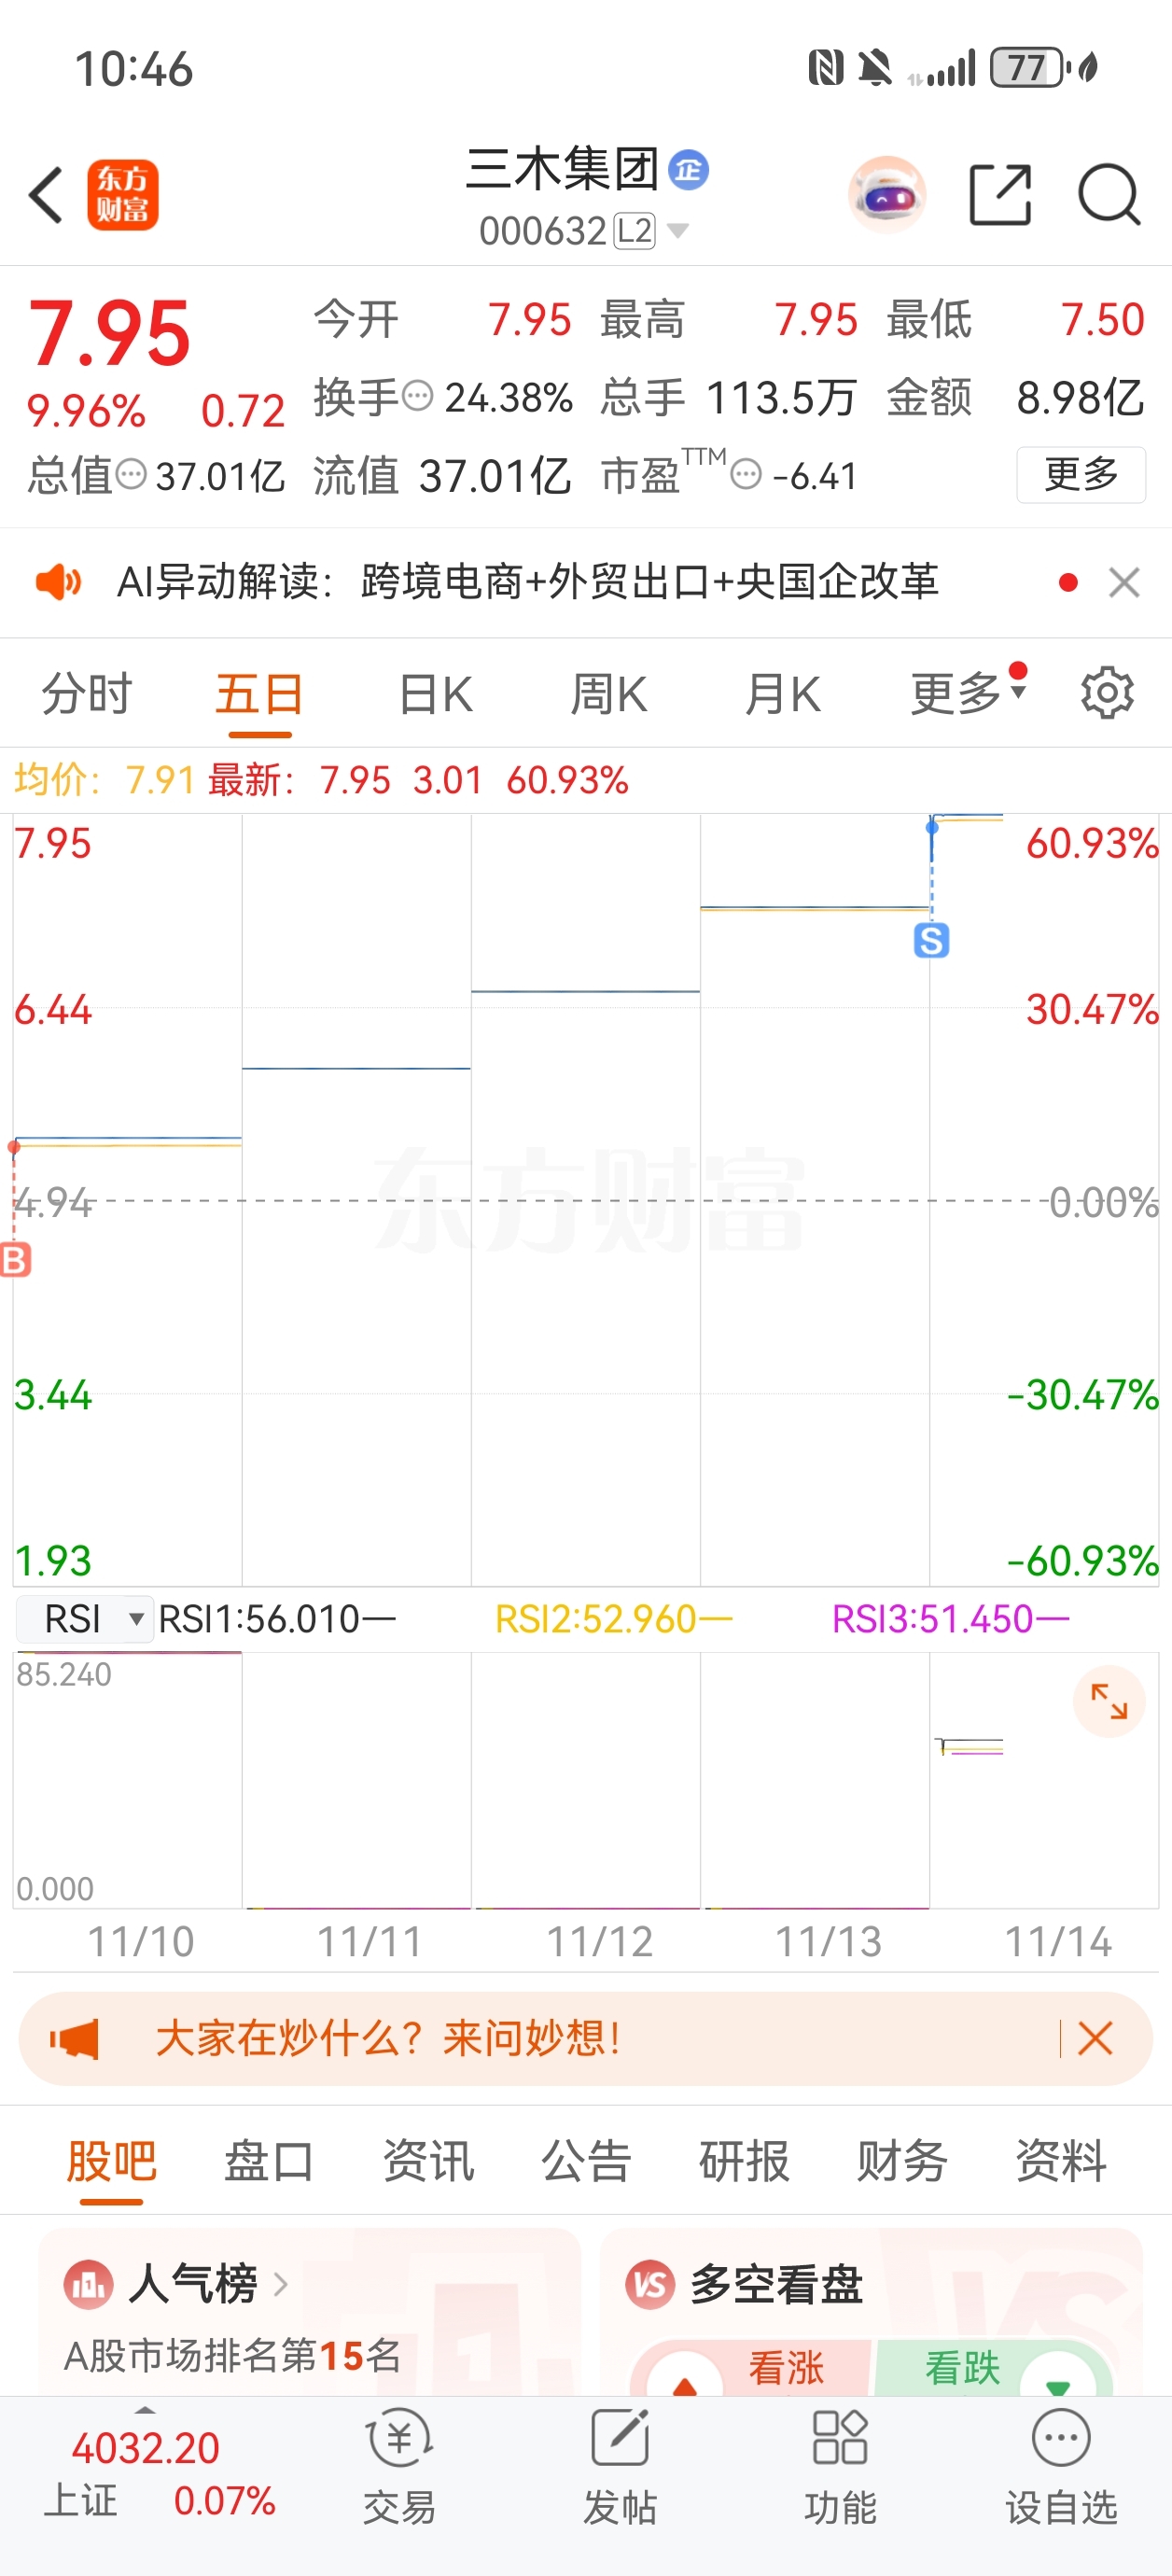This screenshot has height=2576, width=1172.
Task: Switch to the 日K tab
Action: click(435, 694)
